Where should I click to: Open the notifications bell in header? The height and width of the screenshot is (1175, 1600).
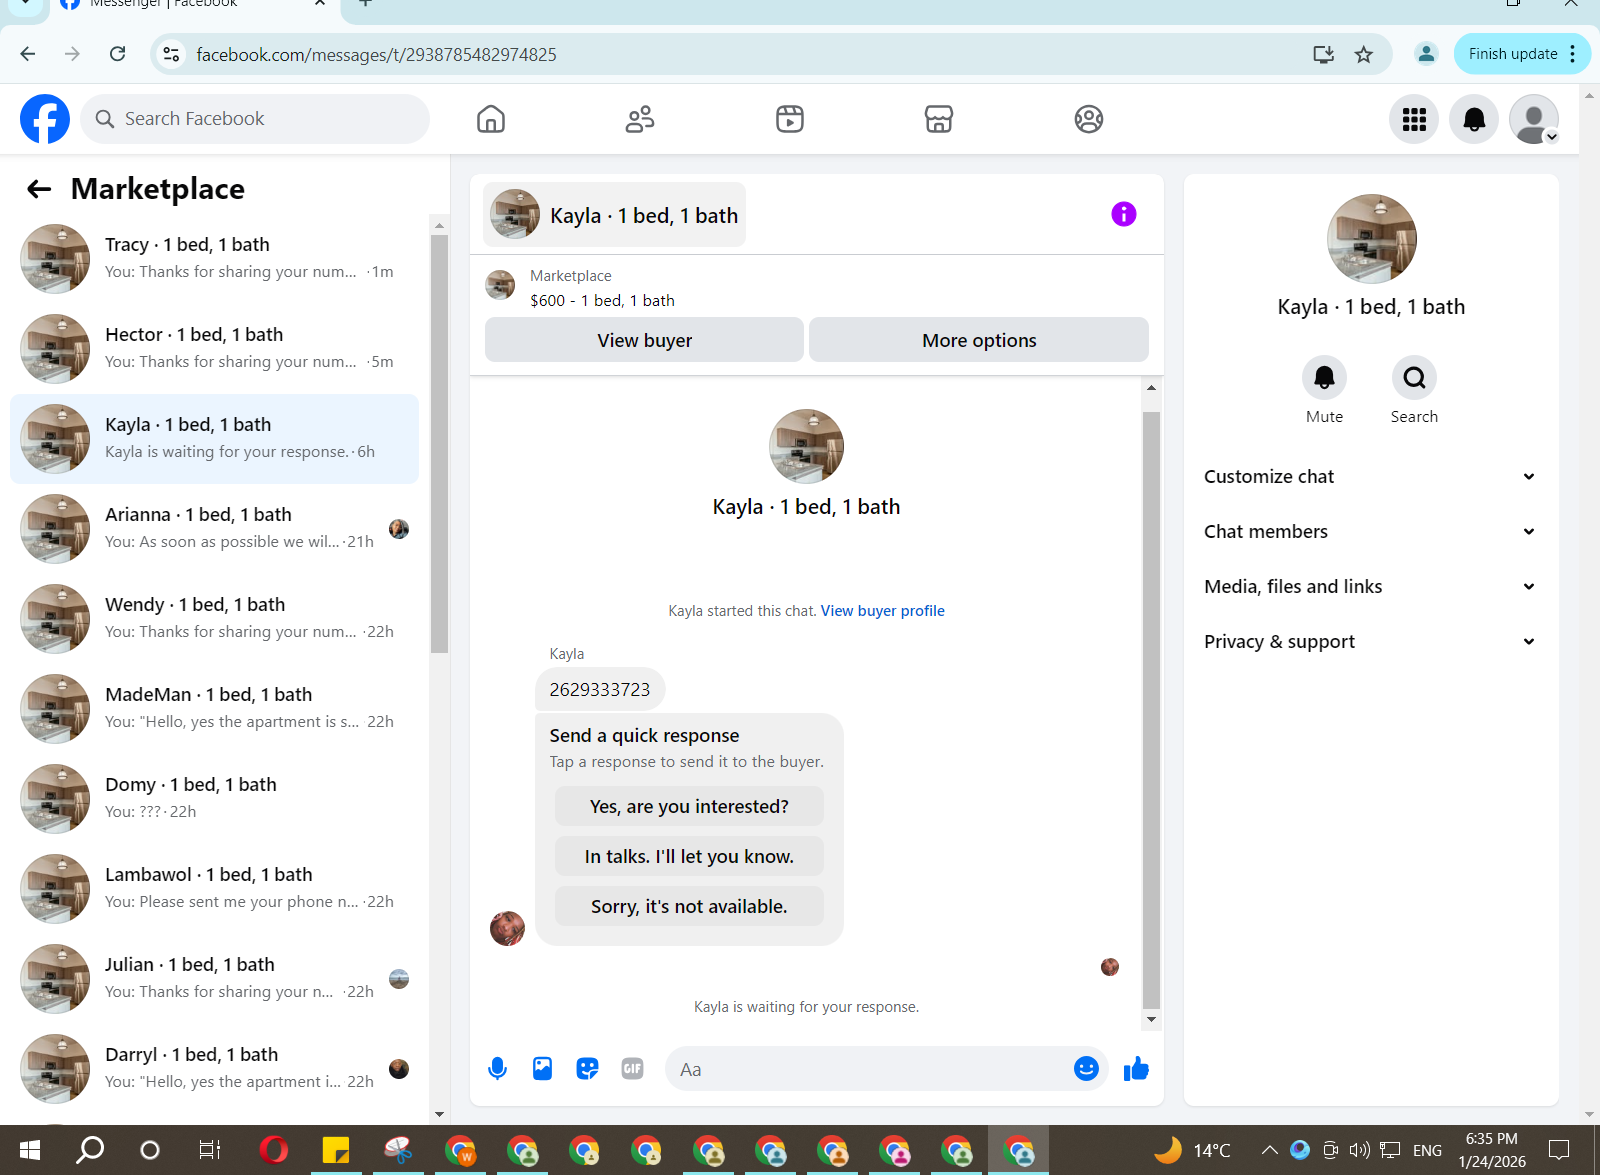click(x=1474, y=119)
